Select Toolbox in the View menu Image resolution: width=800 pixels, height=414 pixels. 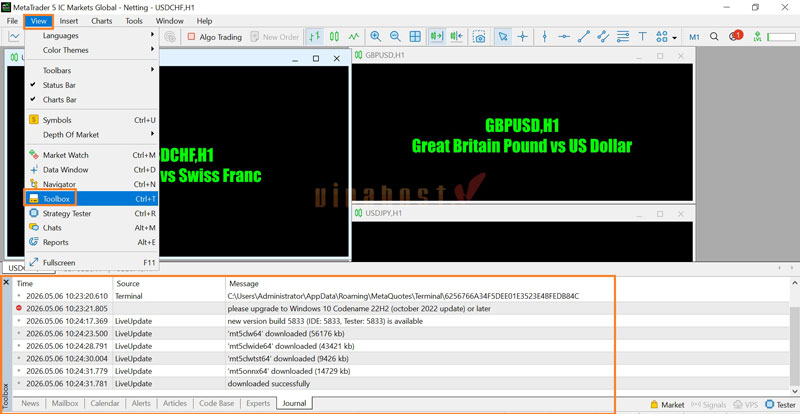click(92, 199)
